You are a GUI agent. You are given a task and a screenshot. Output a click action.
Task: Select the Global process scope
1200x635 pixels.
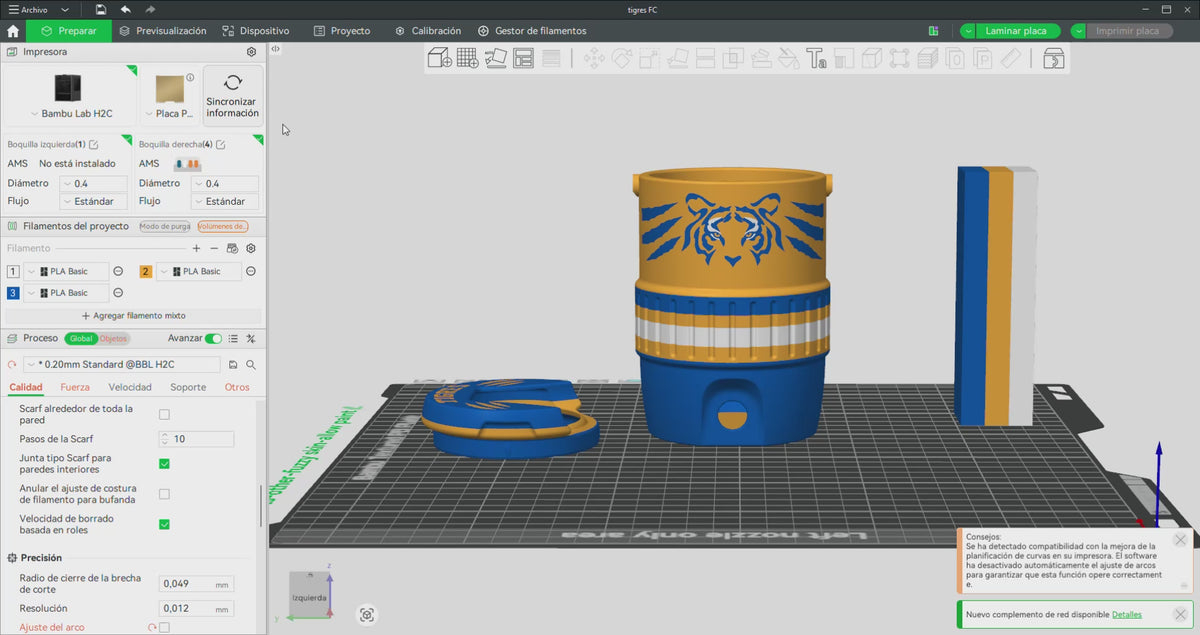click(x=81, y=339)
